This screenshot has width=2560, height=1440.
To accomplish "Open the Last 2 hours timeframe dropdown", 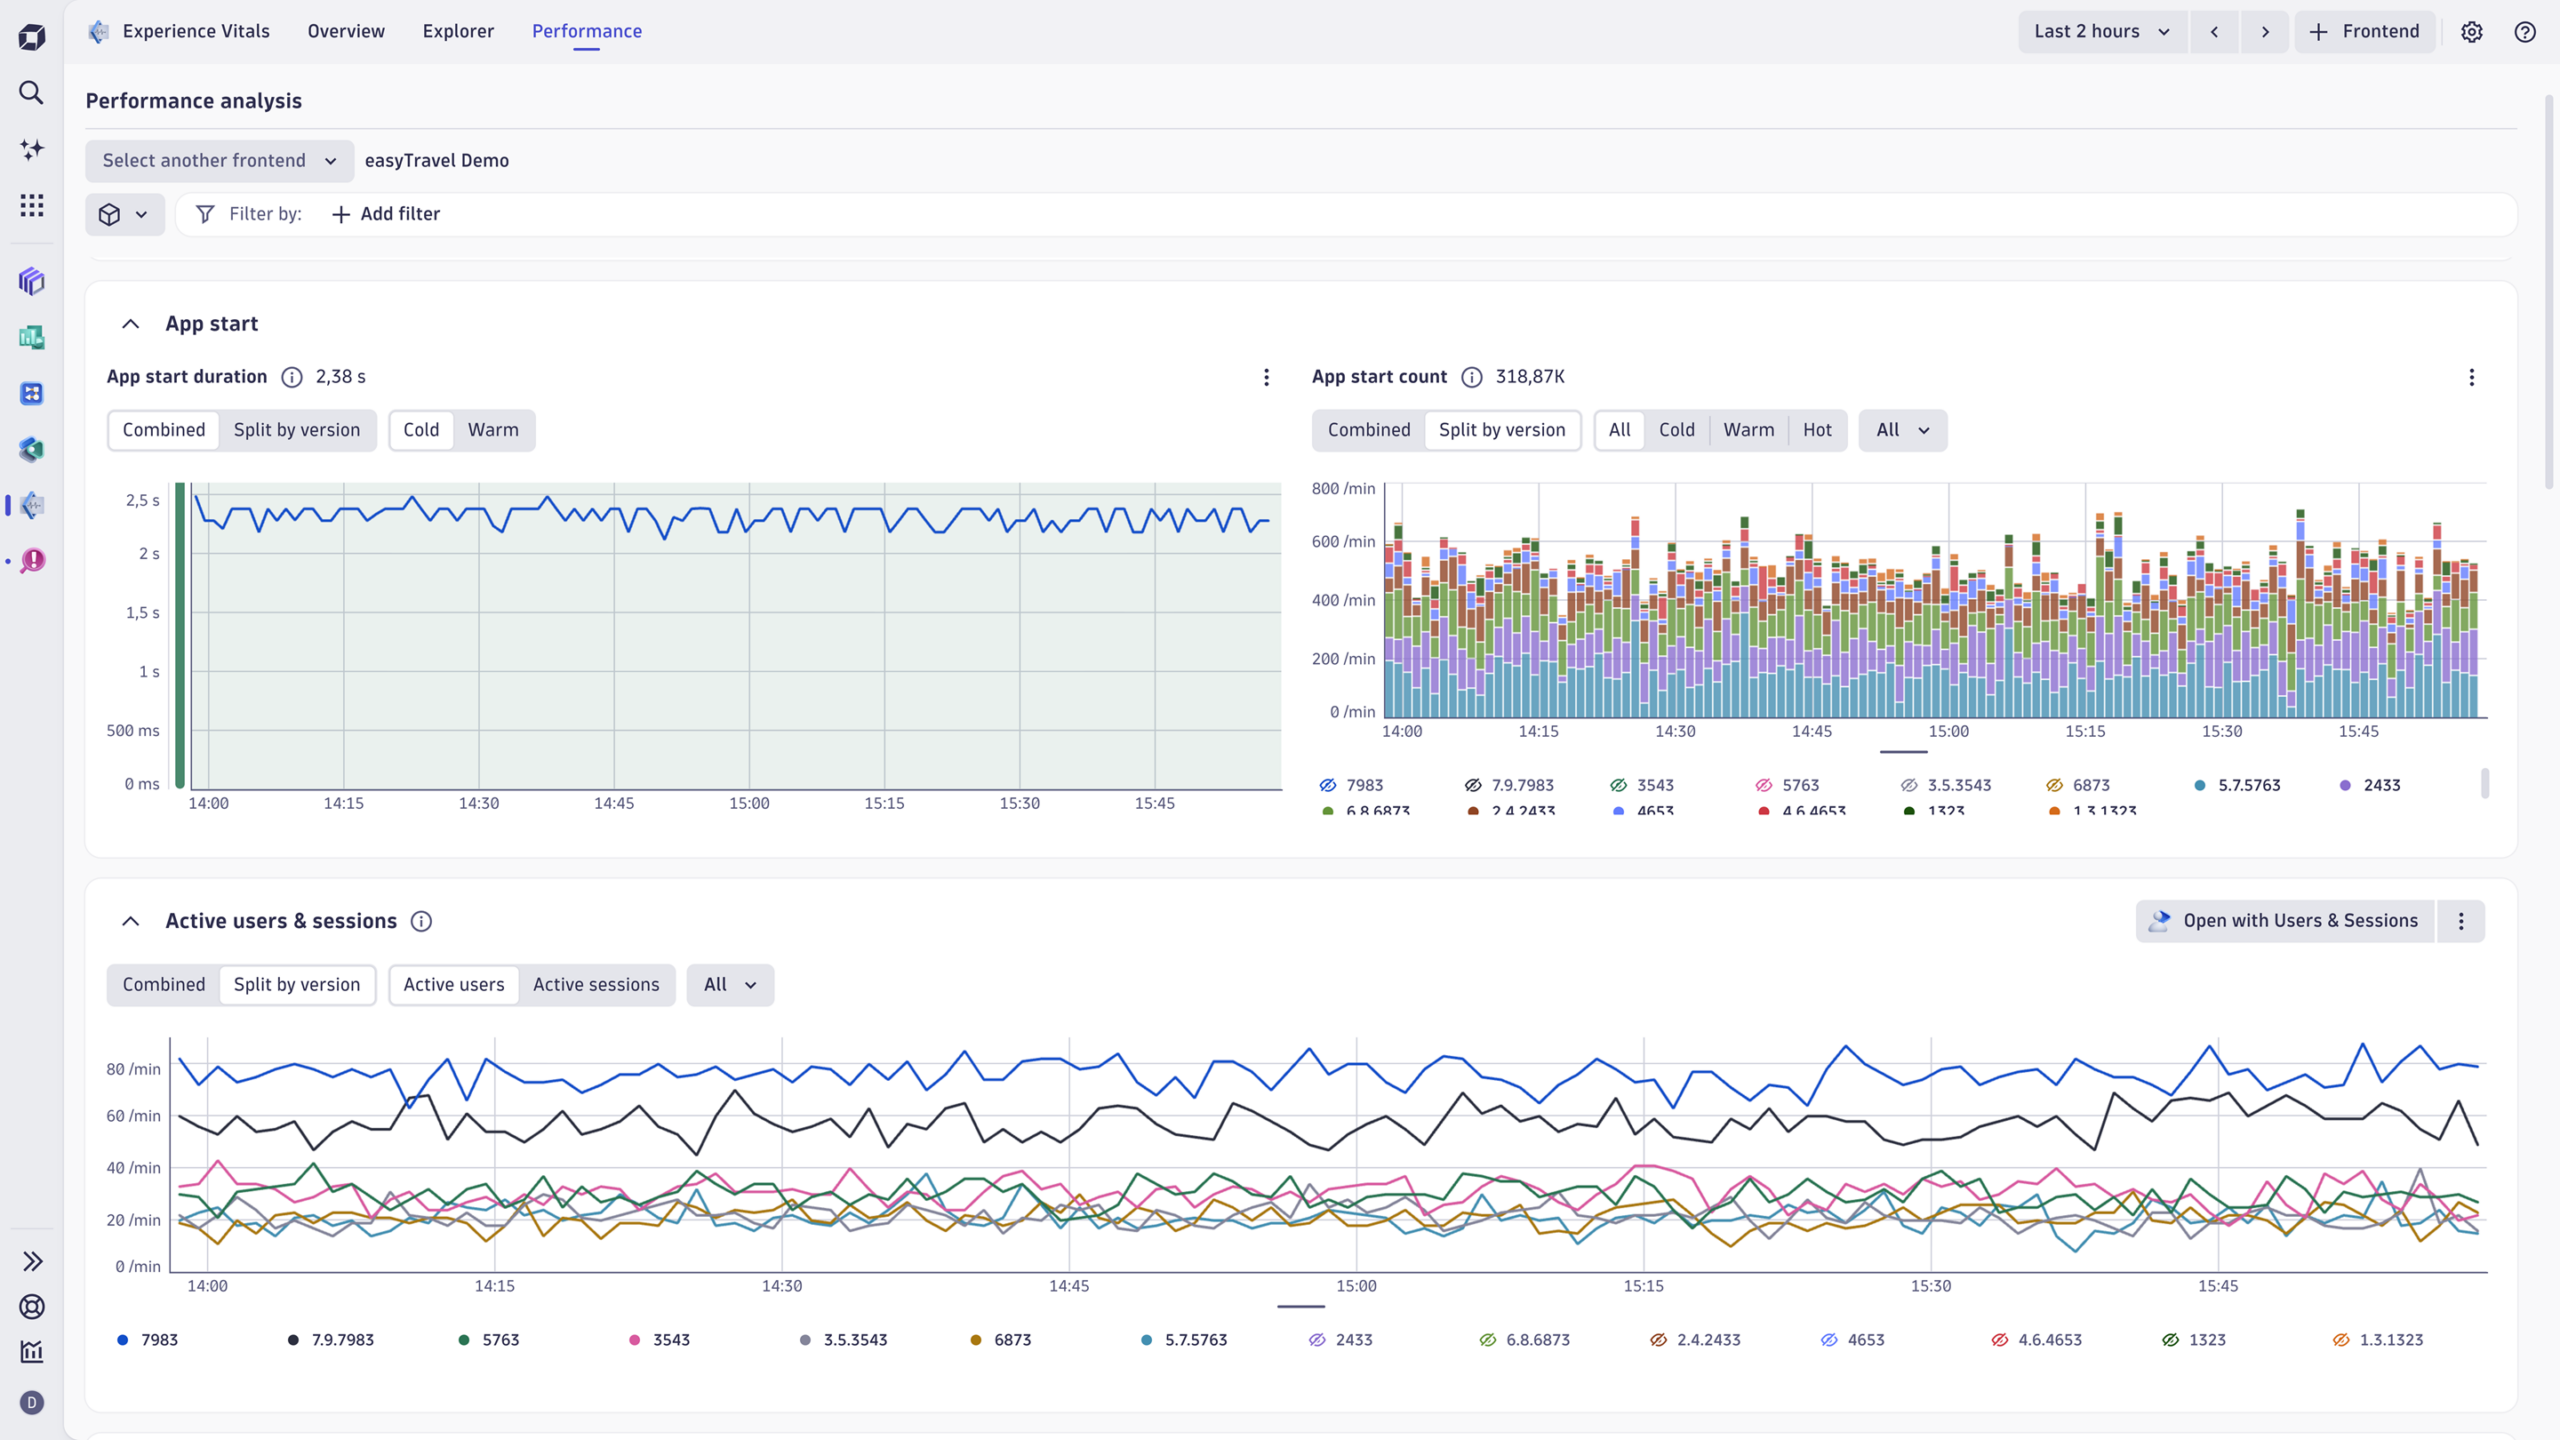I will 2101,32.
